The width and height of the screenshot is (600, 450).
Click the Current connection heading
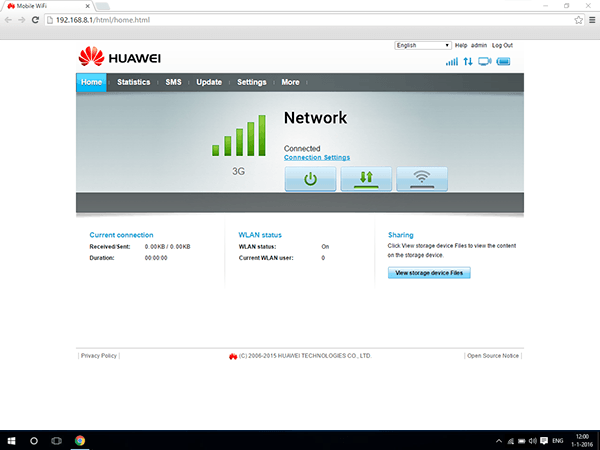[x=121, y=235]
